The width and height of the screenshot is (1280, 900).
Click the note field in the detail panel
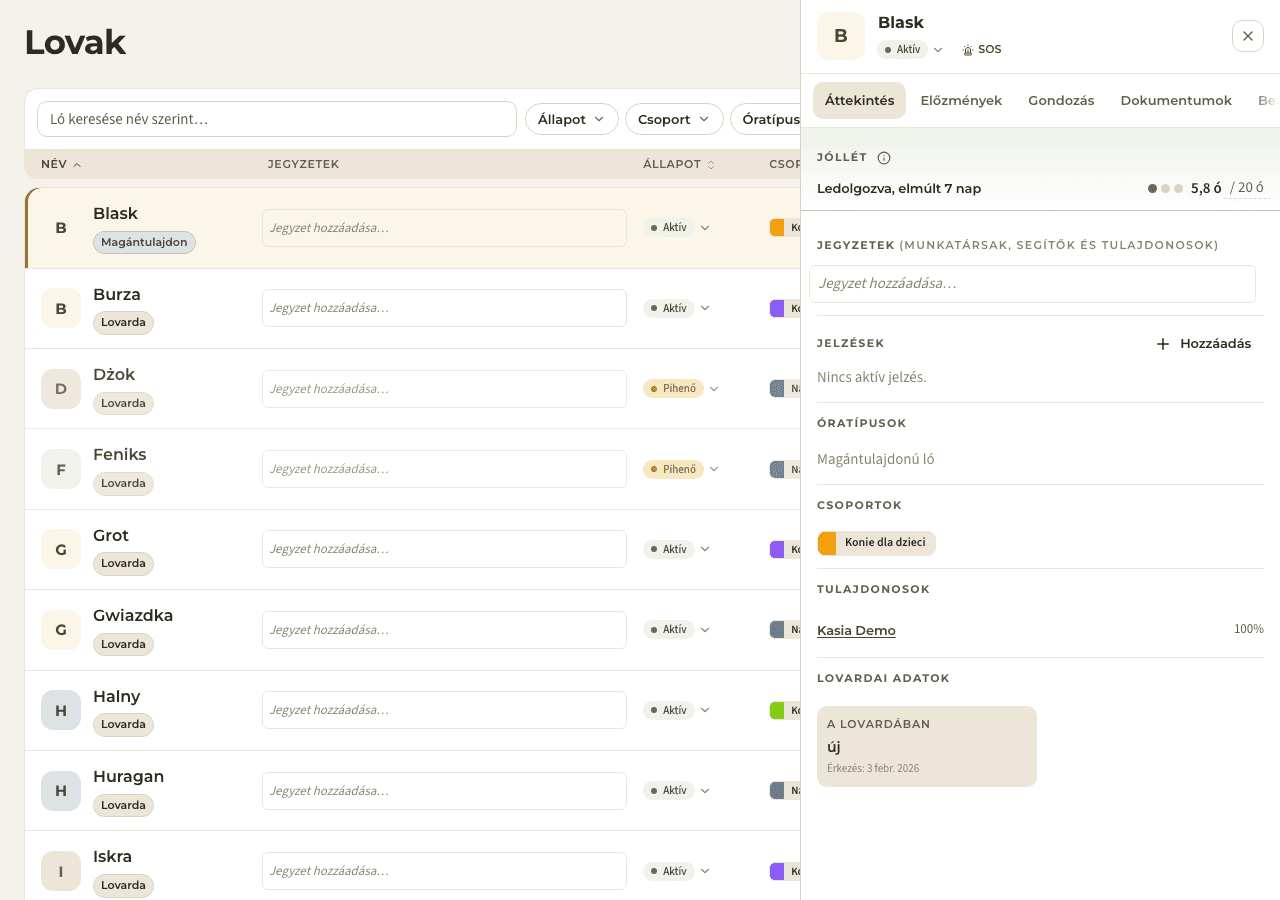(1032, 284)
